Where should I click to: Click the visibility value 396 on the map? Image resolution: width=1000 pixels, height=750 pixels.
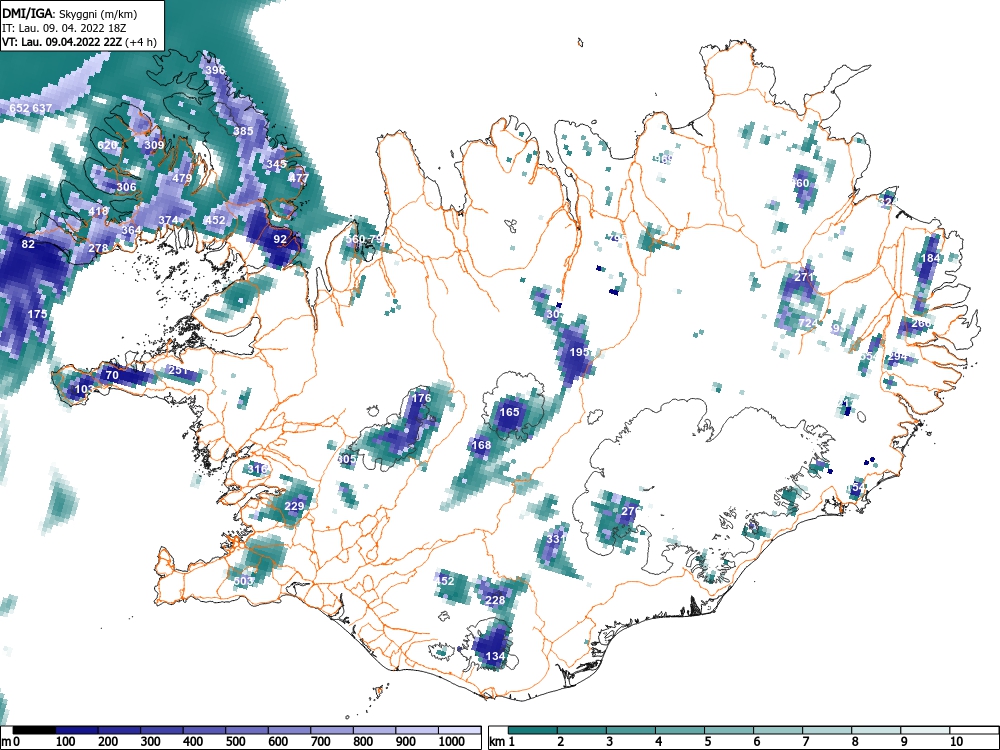216,70
